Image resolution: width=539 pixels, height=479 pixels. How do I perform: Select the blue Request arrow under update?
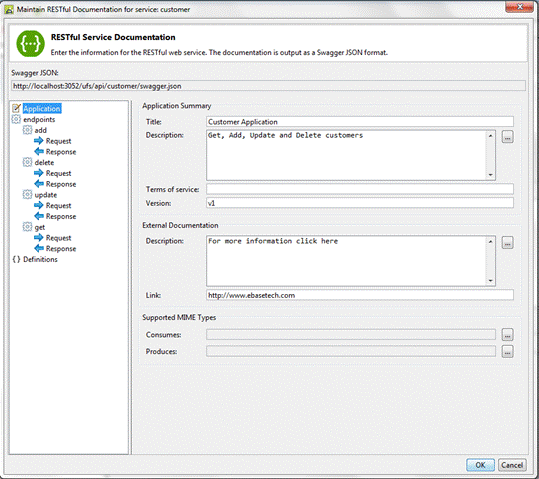coord(39,205)
